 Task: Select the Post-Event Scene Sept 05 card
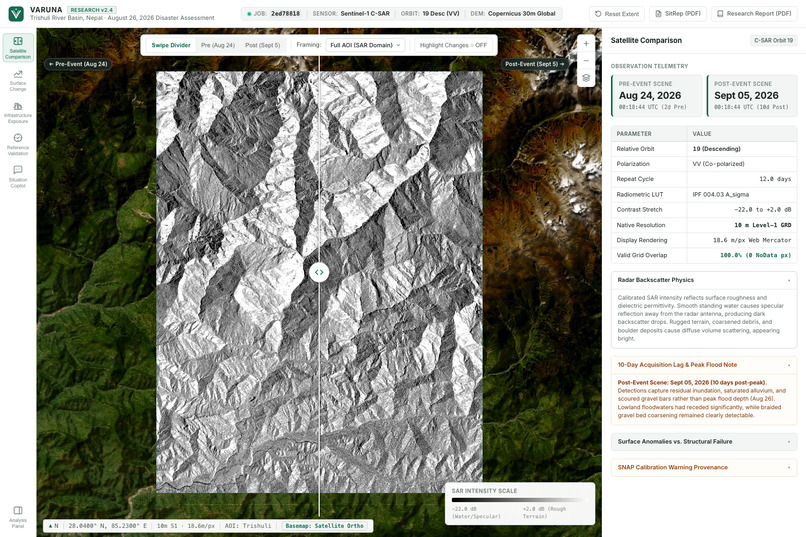tap(752, 96)
